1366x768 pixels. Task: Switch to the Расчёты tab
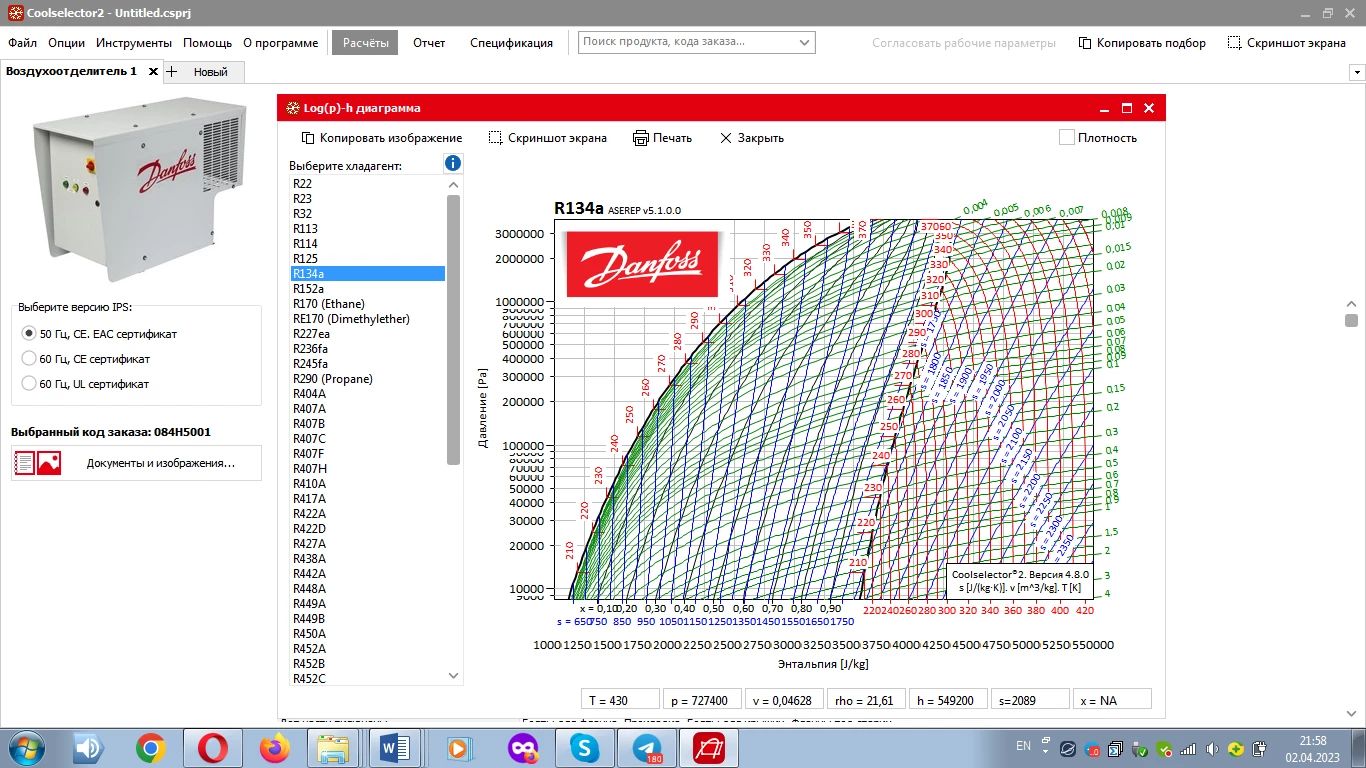point(365,42)
